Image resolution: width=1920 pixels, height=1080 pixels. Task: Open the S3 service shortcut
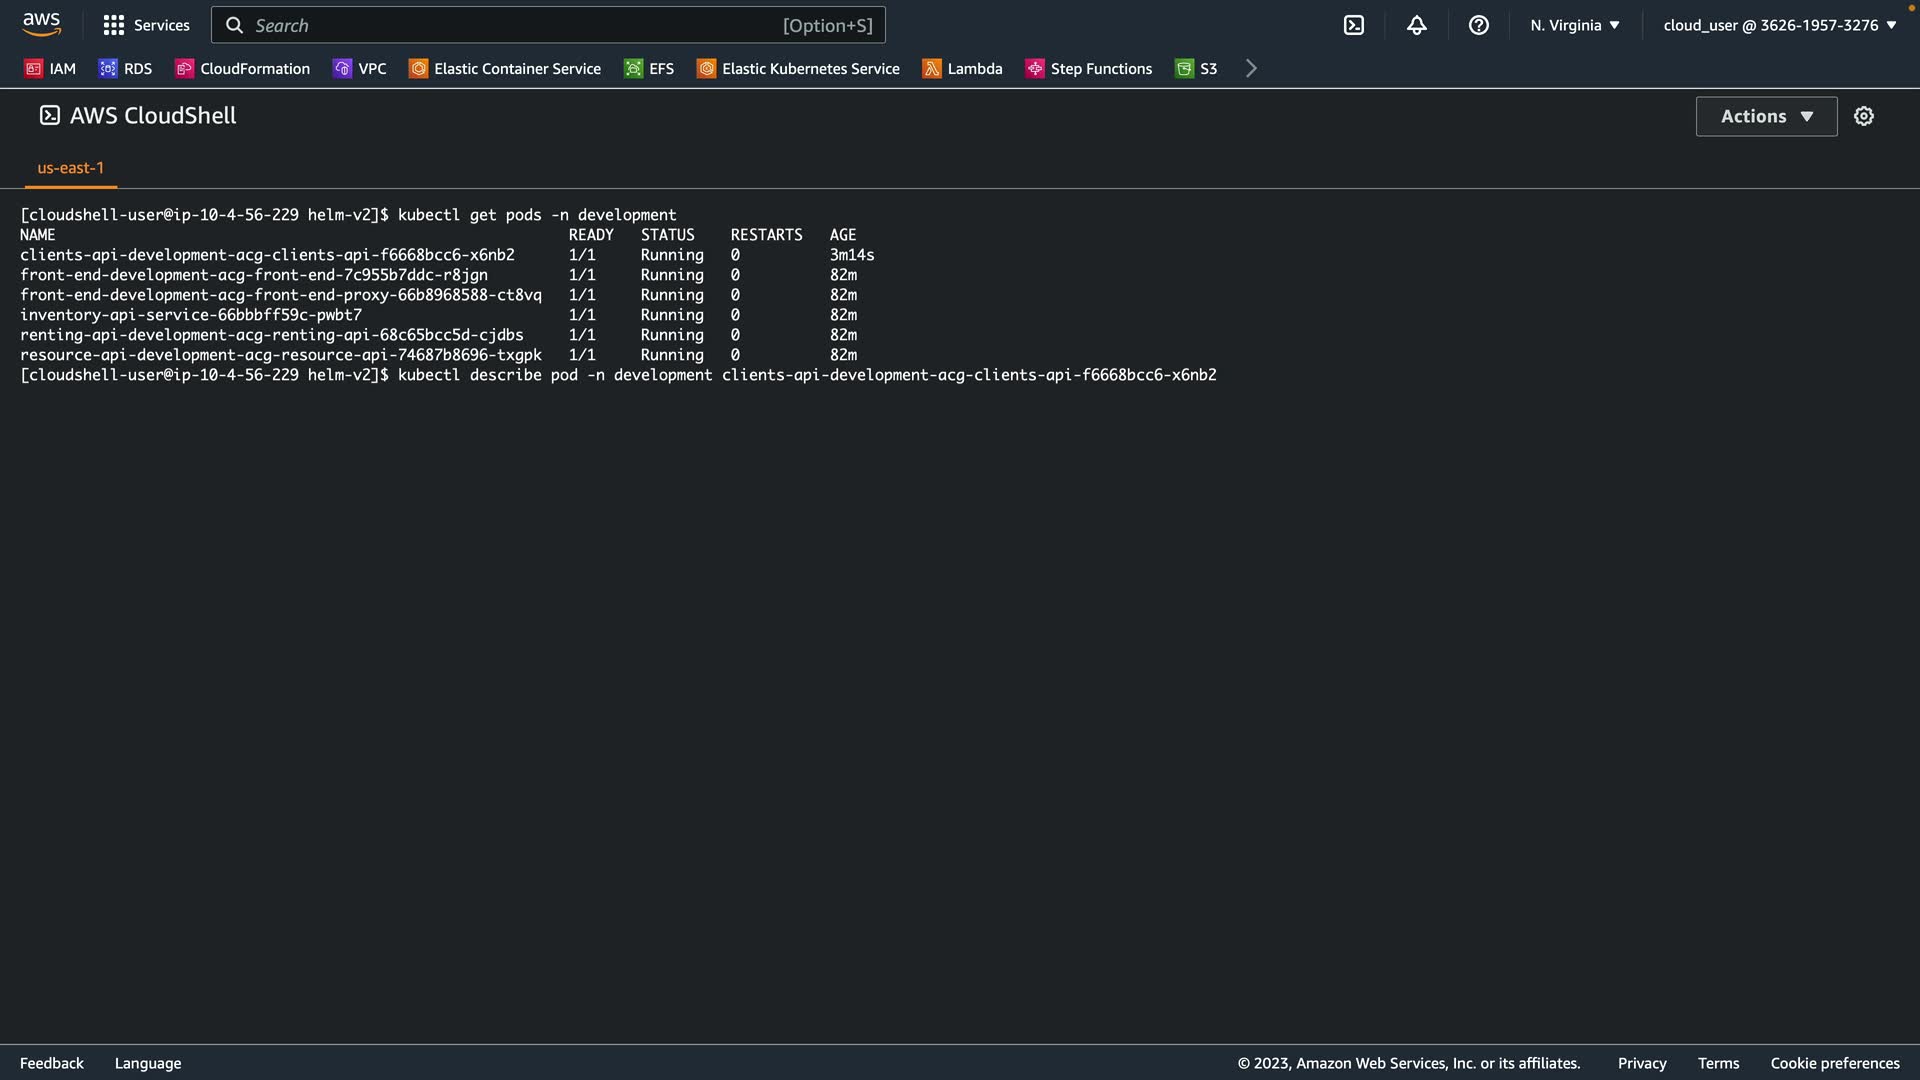pos(1196,68)
